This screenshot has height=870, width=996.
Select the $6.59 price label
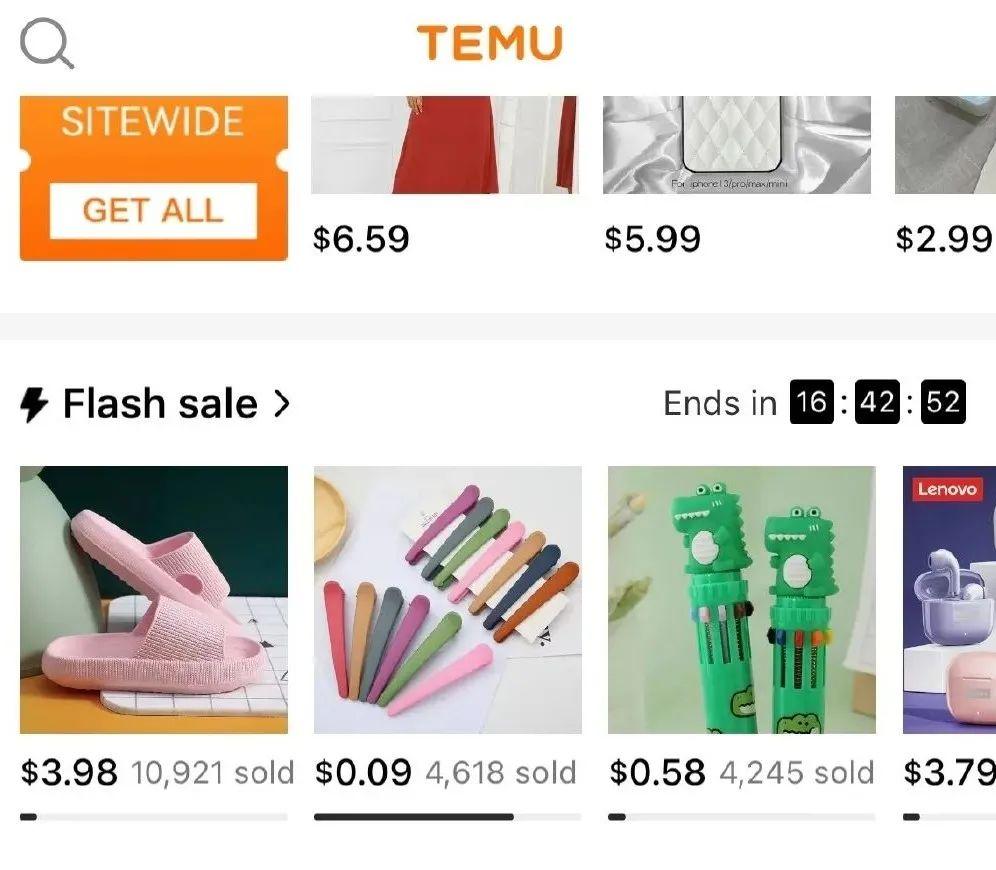(x=361, y=239)
